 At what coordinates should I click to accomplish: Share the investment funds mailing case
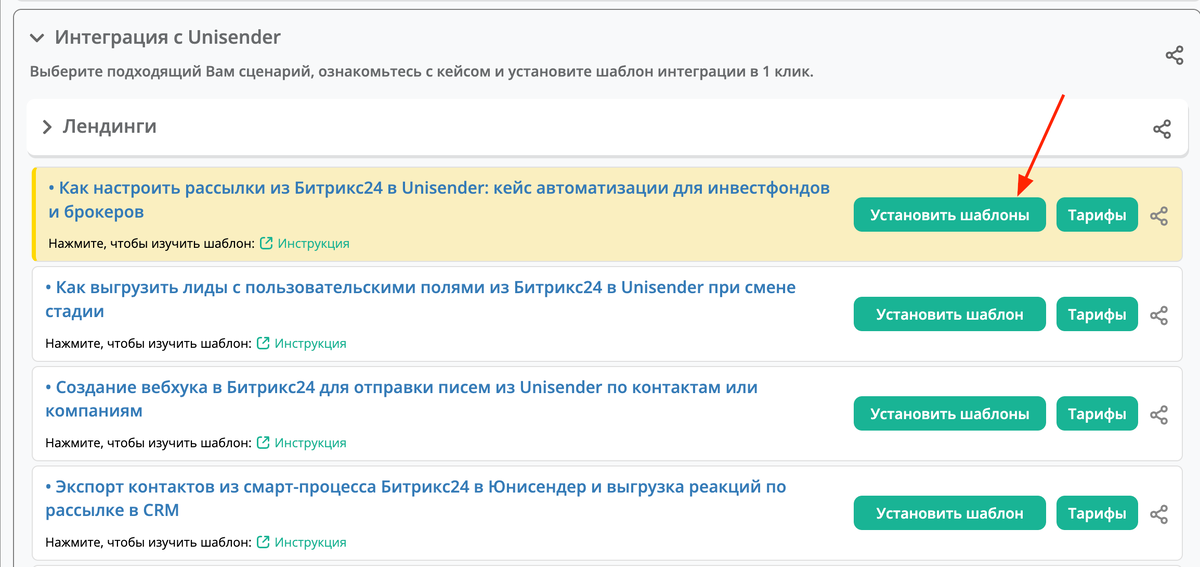(x=1159, y=215)
